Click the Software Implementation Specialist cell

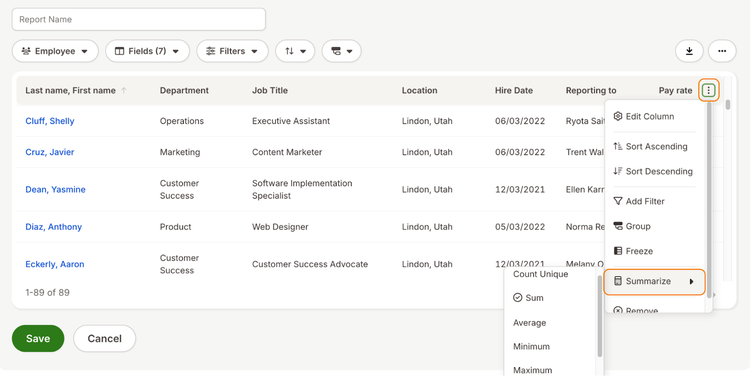tap(302, 189)
